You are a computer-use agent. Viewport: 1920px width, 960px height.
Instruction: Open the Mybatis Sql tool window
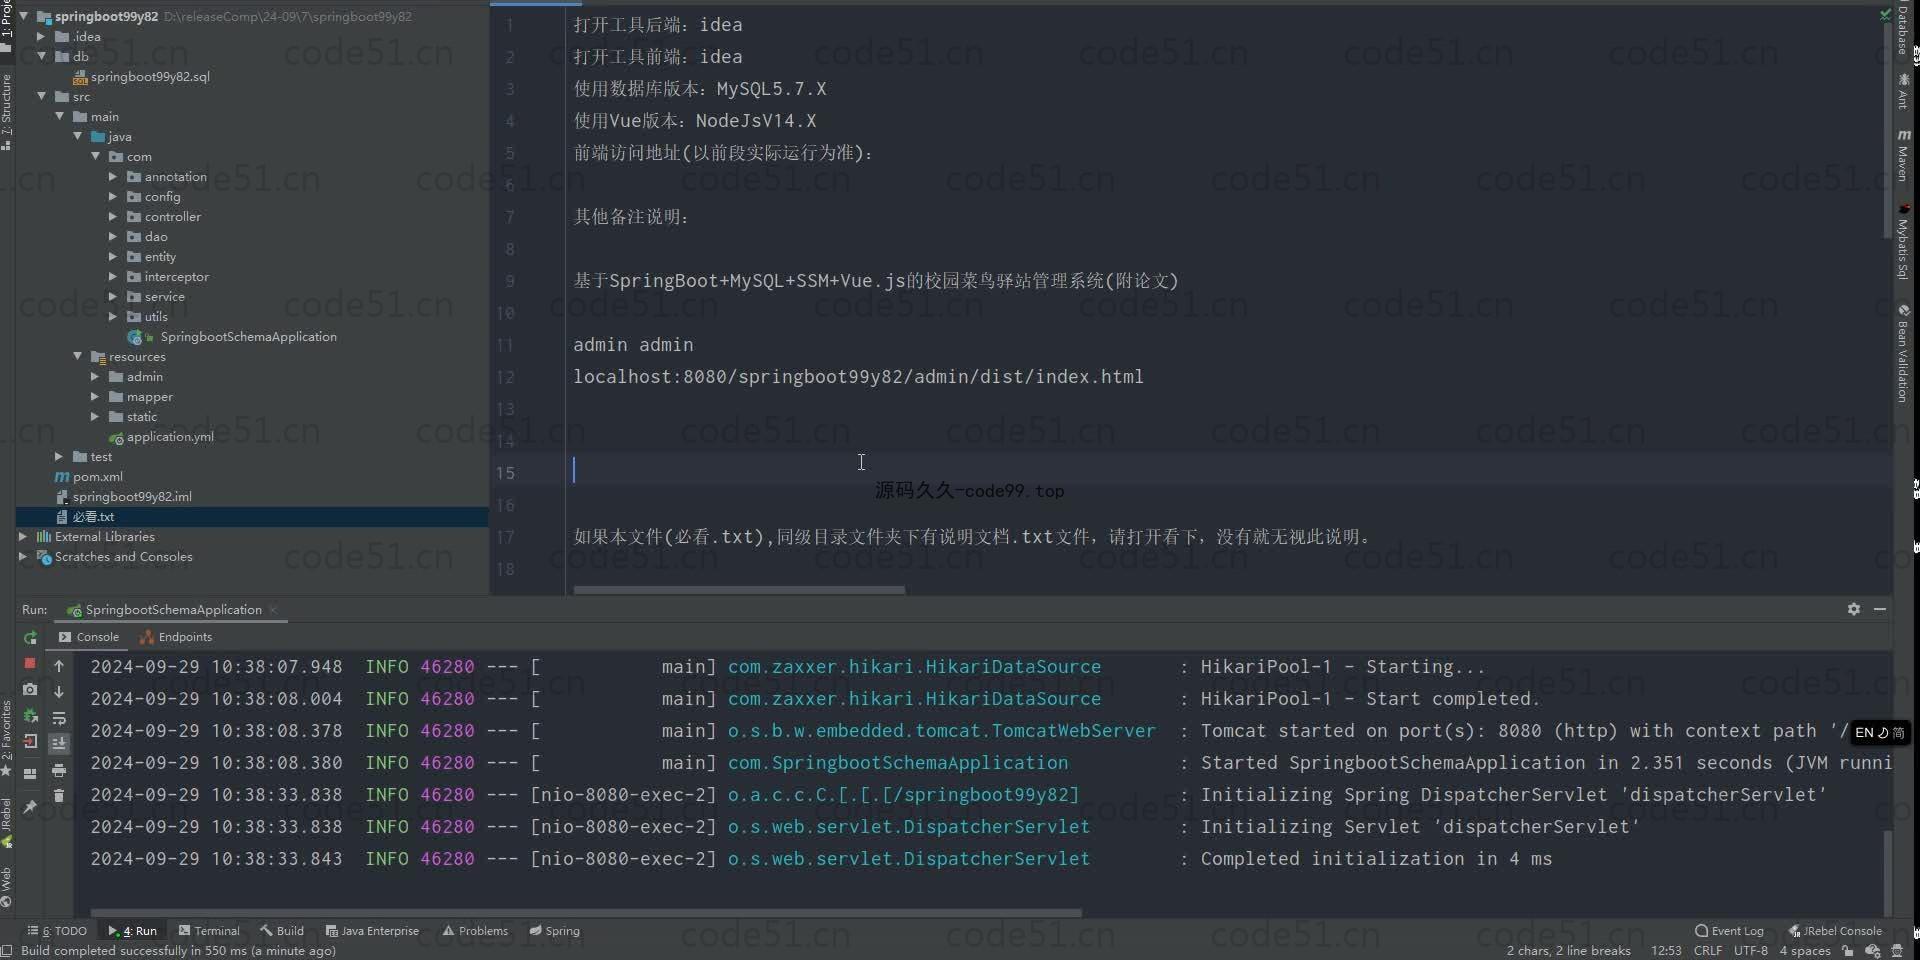point(1903,241)
